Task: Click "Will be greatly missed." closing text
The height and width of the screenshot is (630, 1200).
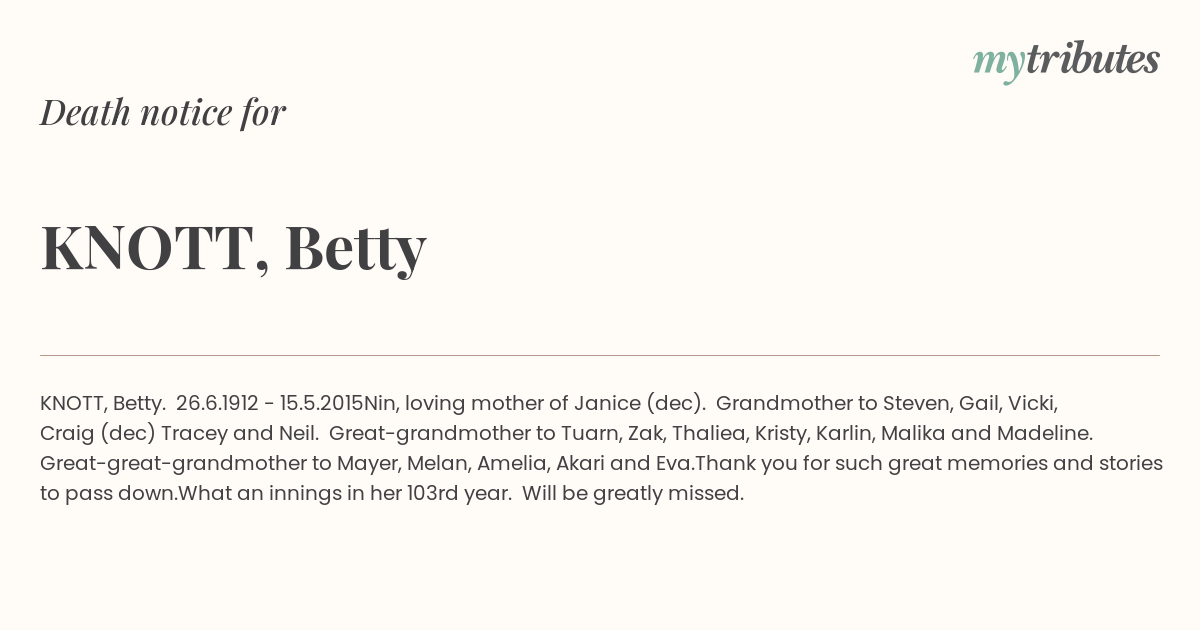Action: pos(633,494)
